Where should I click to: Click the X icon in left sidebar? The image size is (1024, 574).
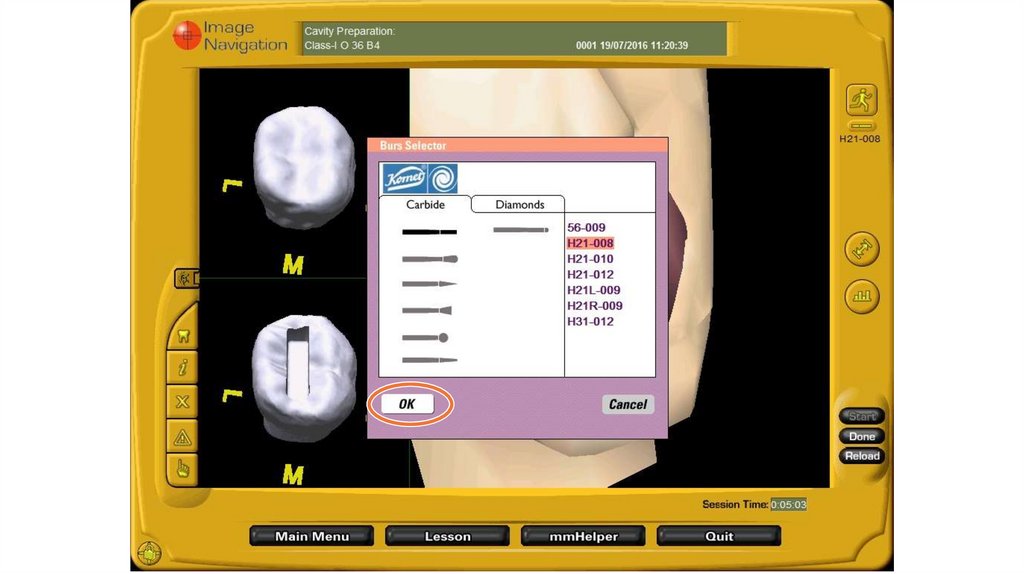pos(183,402)
